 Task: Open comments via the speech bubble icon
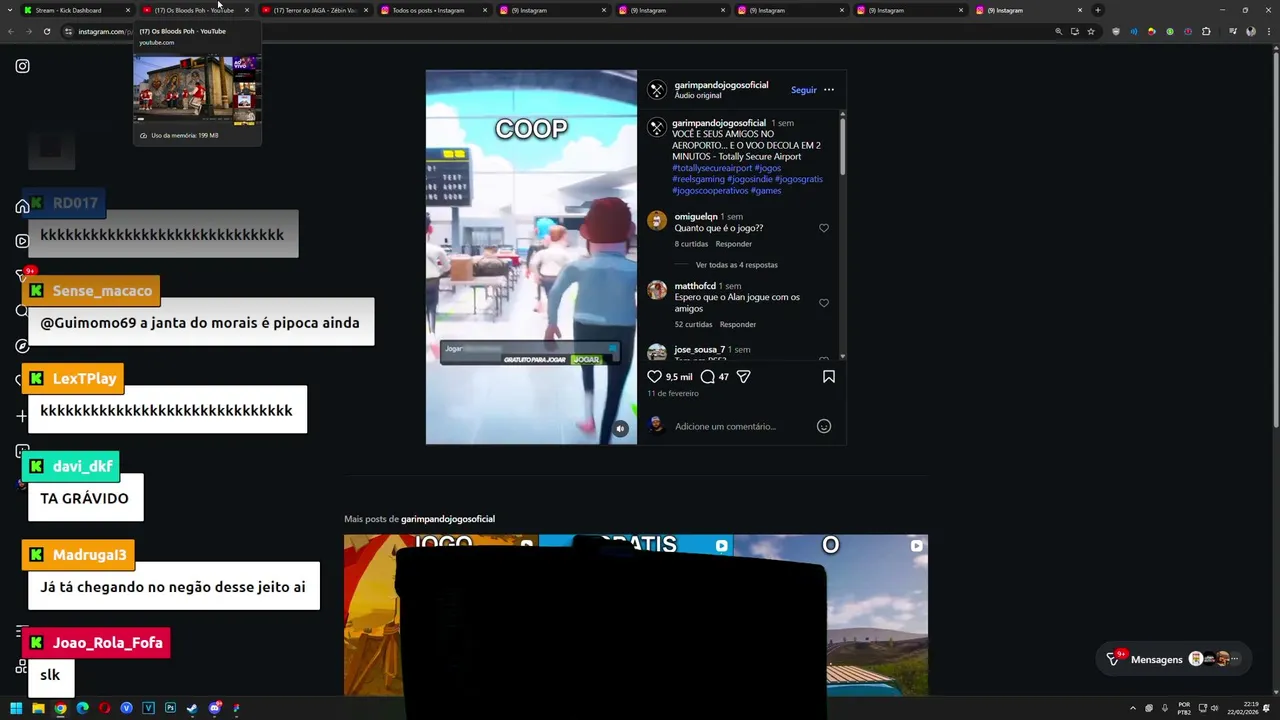pyautogui.click(x=707, y=377)
